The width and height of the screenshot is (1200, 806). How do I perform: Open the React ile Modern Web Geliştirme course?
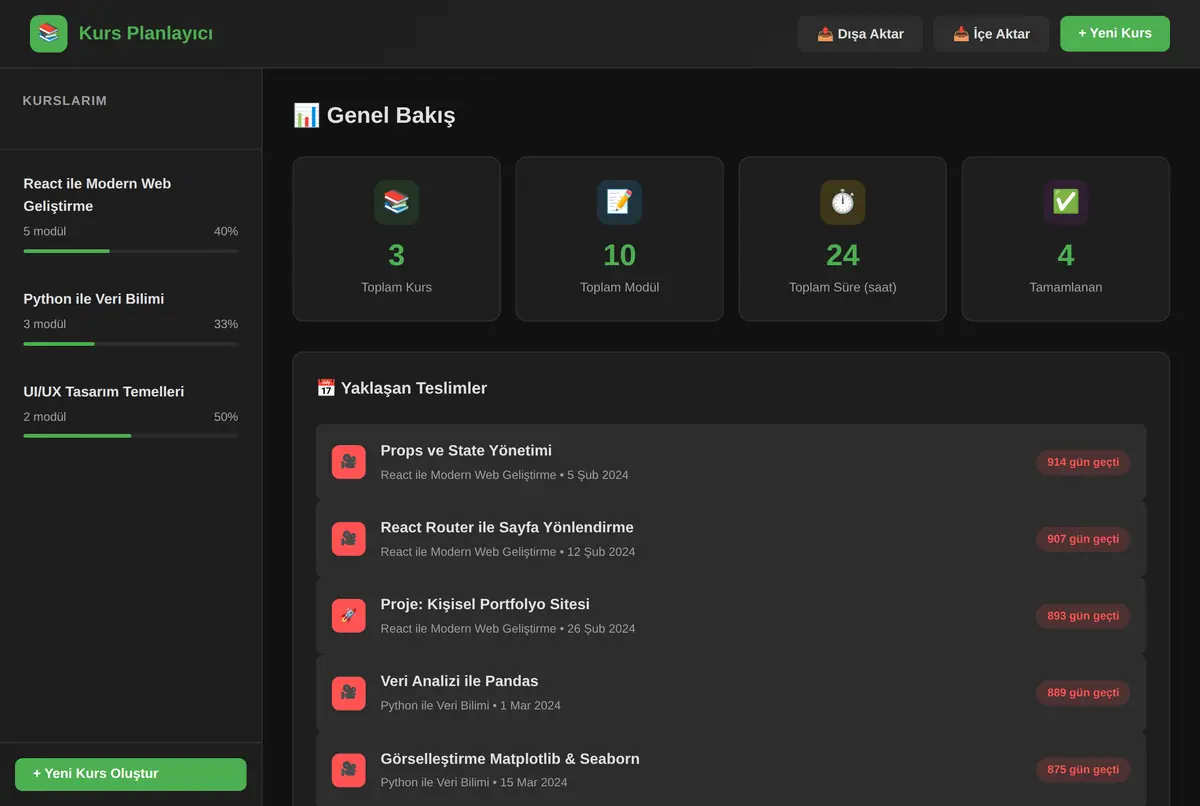[131, 215]
